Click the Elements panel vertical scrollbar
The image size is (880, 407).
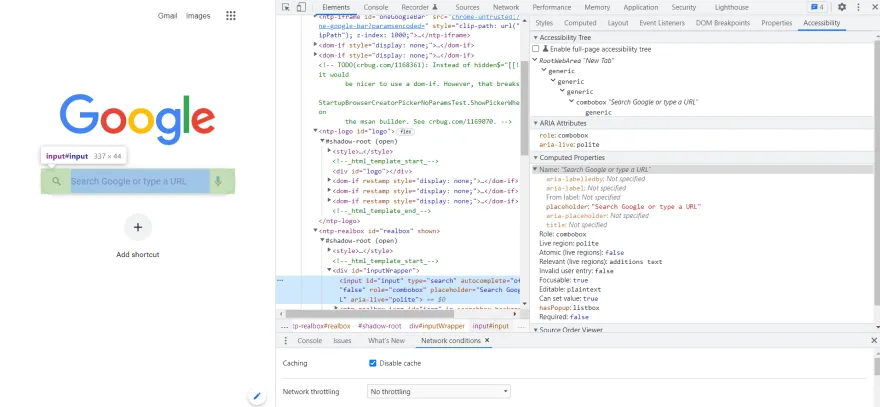[525, 107]
